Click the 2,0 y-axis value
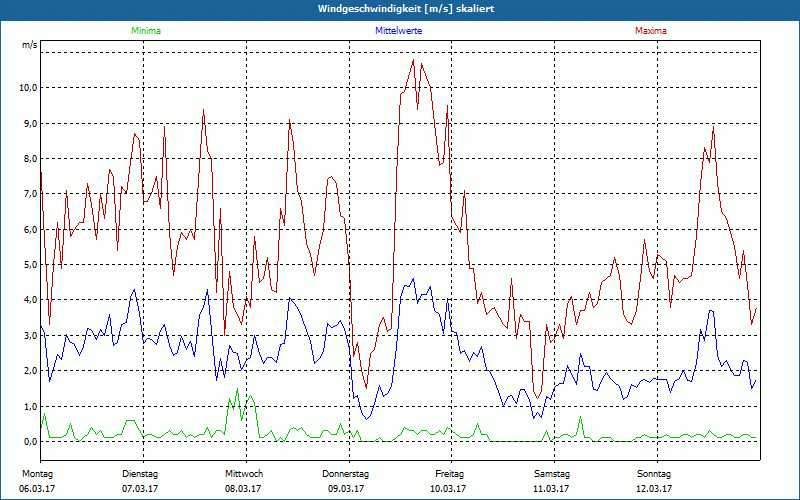Screen dimensions: 800x500 [30, 371]
